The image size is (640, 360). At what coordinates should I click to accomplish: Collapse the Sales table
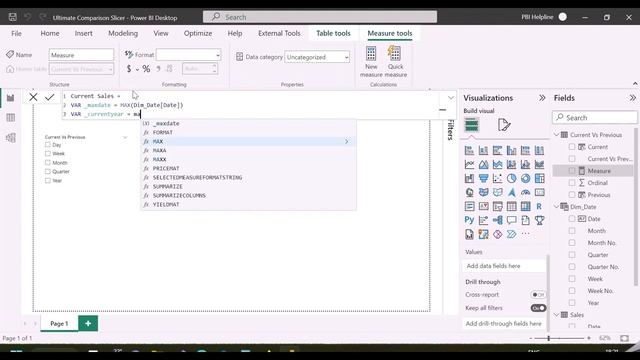tap(556, 315)
